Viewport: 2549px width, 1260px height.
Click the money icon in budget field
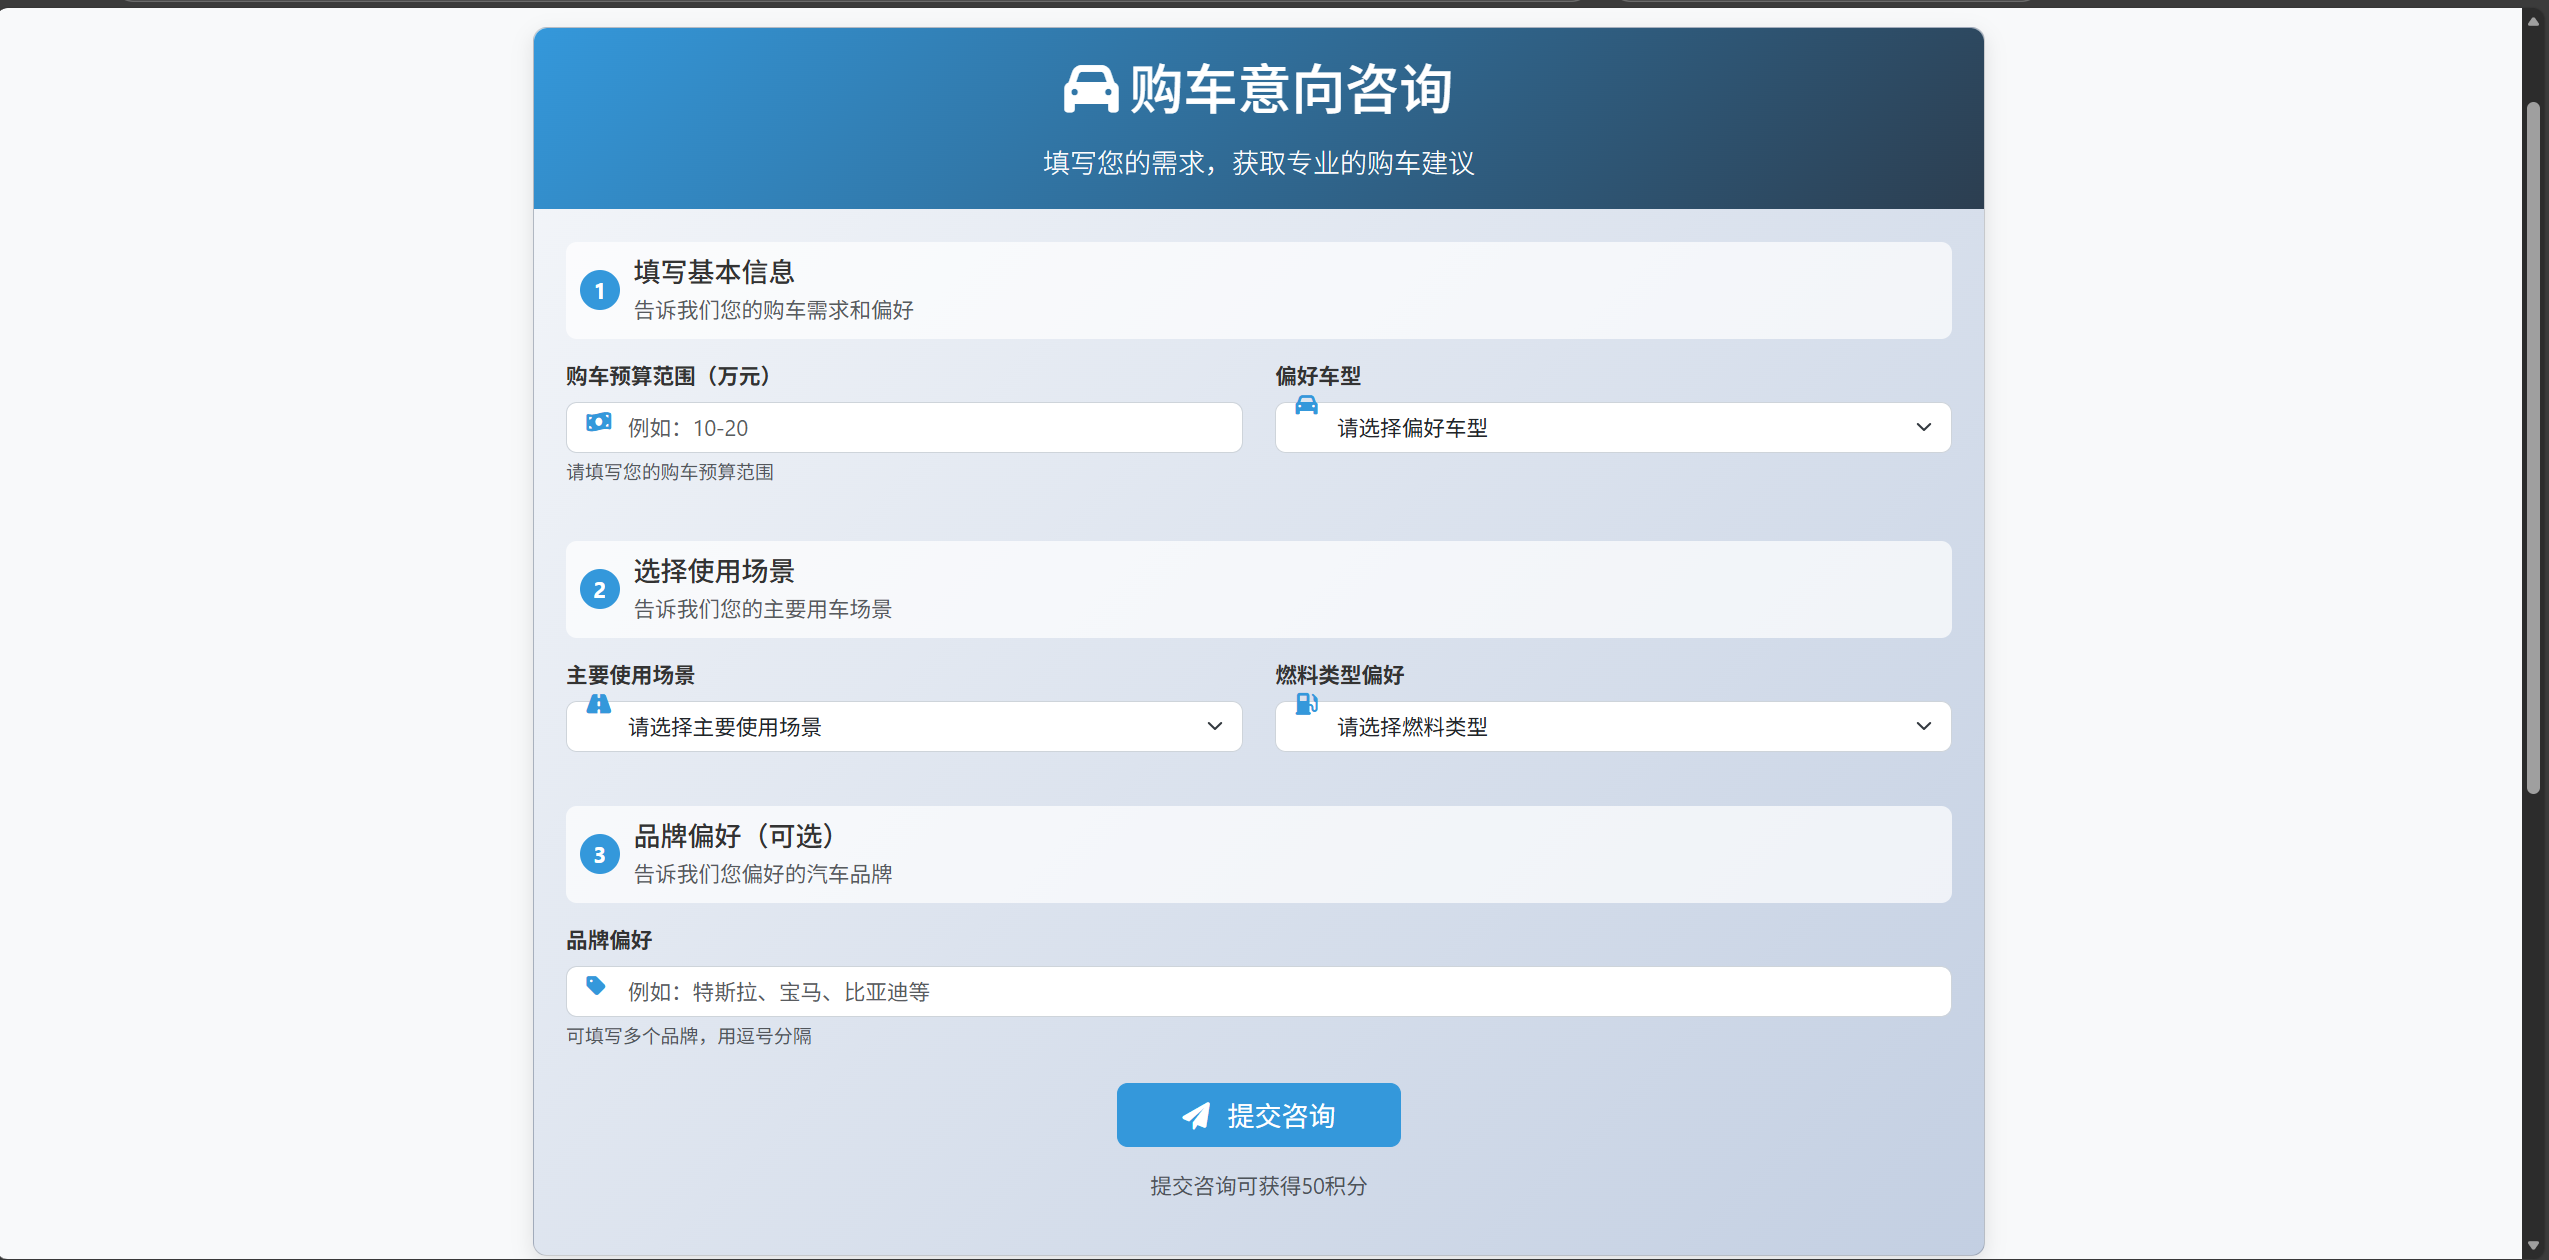598,422
